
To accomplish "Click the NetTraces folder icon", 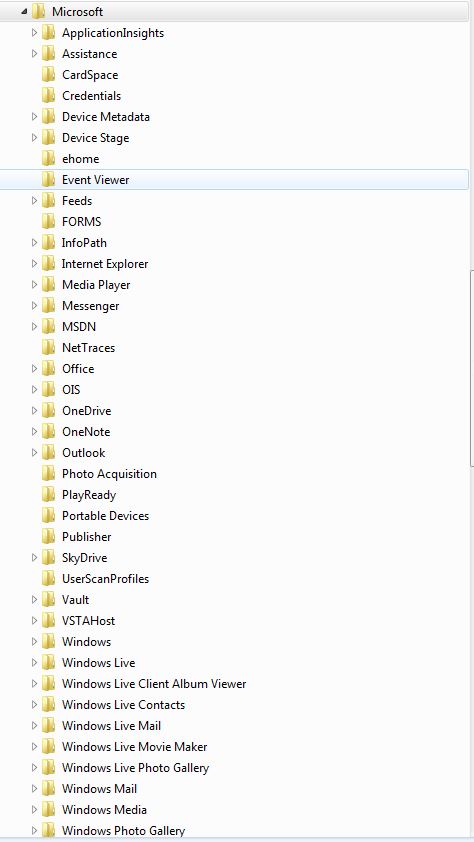I will point(48,347).
